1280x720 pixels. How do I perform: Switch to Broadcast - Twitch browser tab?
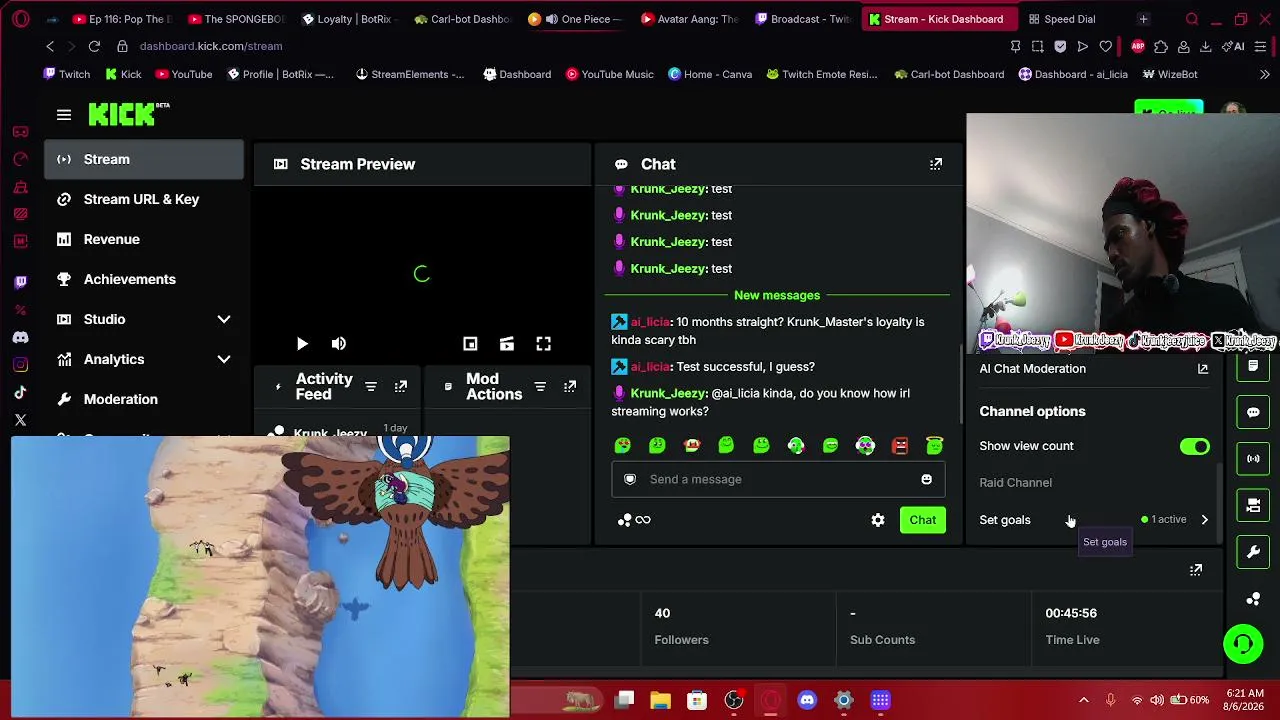(803, 19)
